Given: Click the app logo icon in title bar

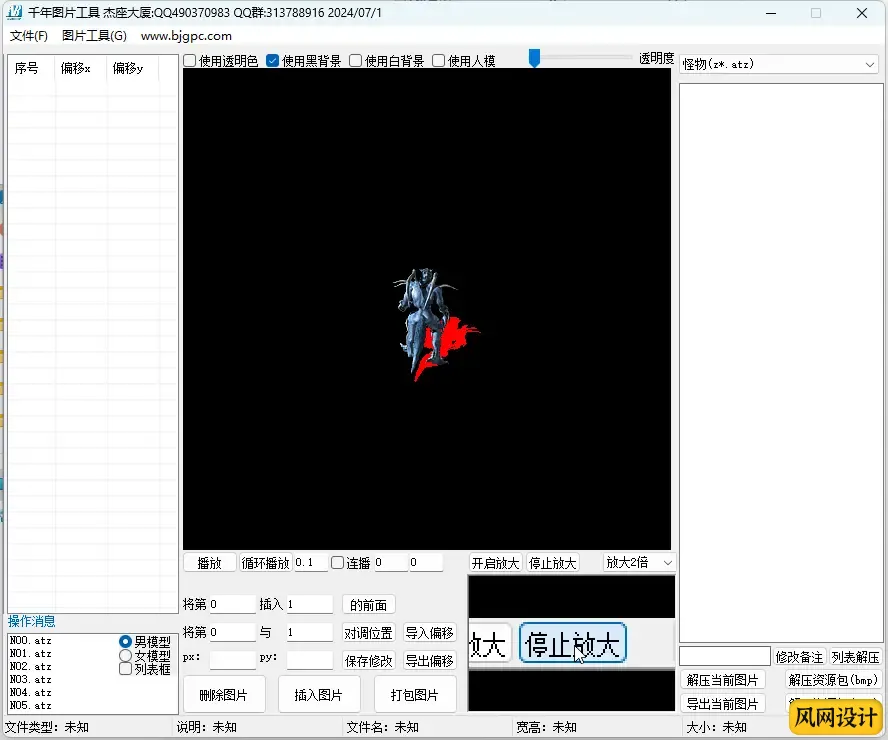Looking at the screenshot, I should click(15, 13).
